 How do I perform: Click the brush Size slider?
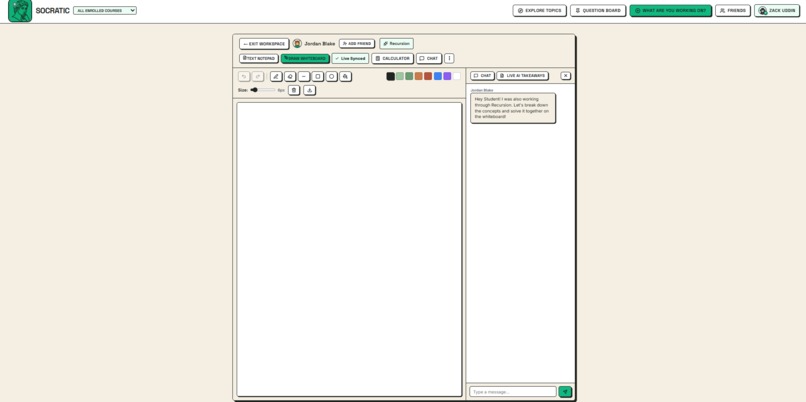tap(263, 90)
